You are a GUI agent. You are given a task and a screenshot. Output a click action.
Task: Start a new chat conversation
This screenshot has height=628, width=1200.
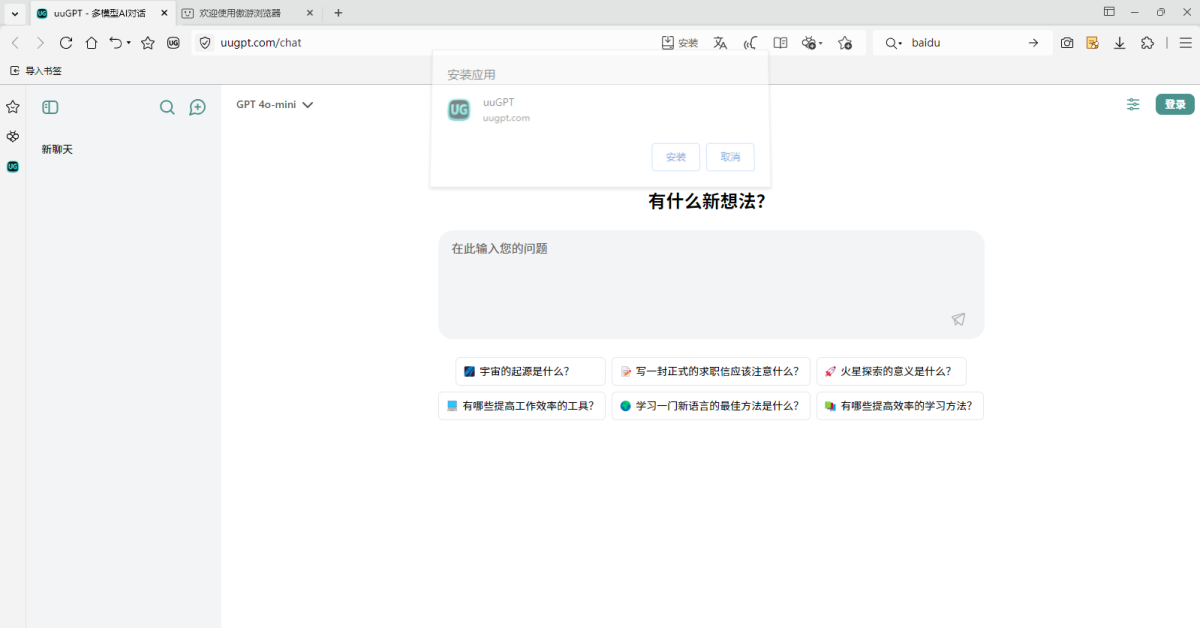click(x=197, y=107)
